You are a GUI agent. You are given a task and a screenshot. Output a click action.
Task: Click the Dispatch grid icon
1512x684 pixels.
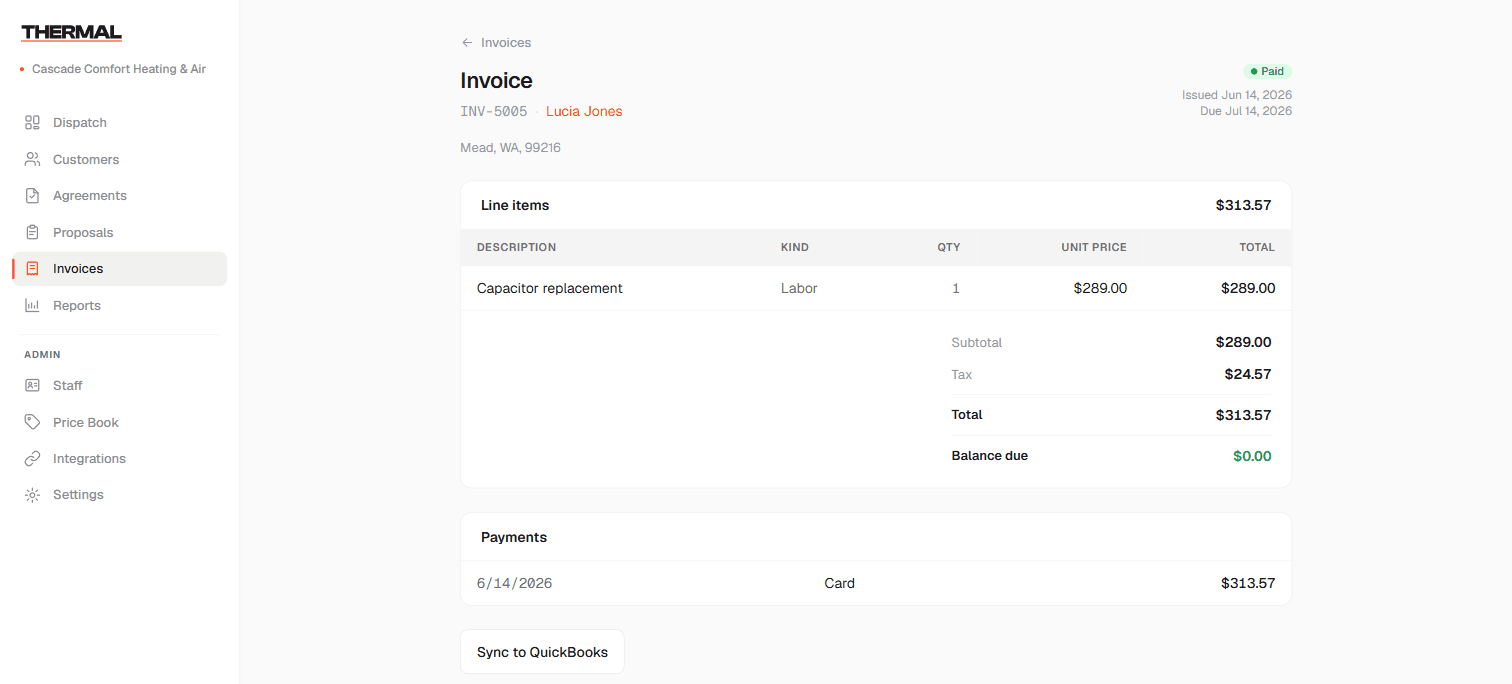[32, 123]
